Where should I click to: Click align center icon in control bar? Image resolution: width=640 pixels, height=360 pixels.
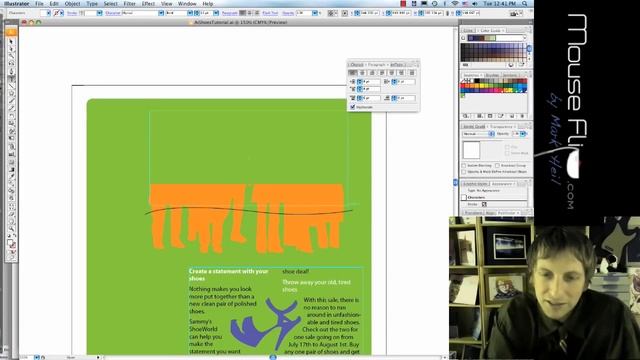click(249, 13)
